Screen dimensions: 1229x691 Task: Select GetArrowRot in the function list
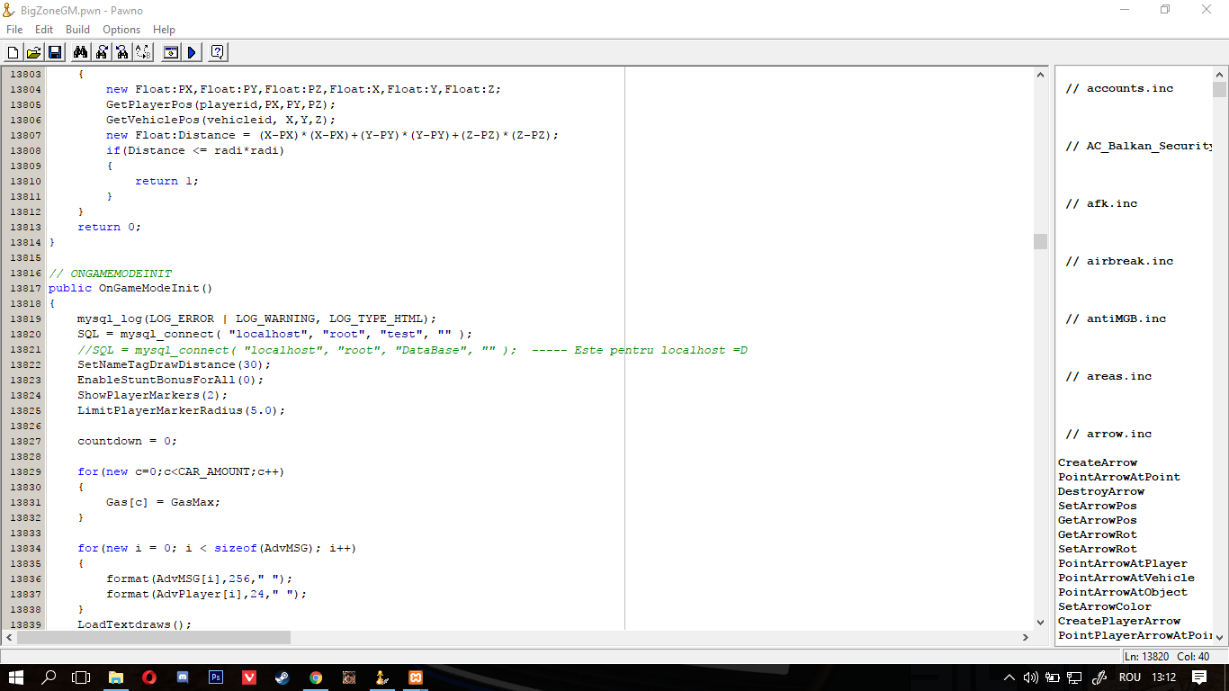tap(1097, 535)
